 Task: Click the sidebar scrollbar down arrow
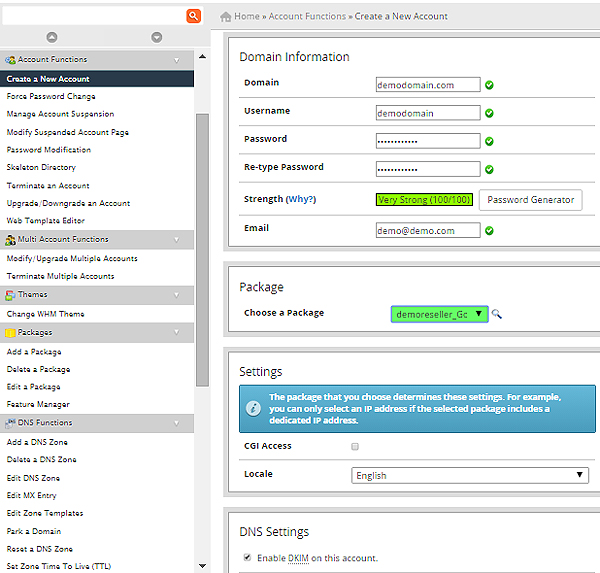tap(202, 565)
